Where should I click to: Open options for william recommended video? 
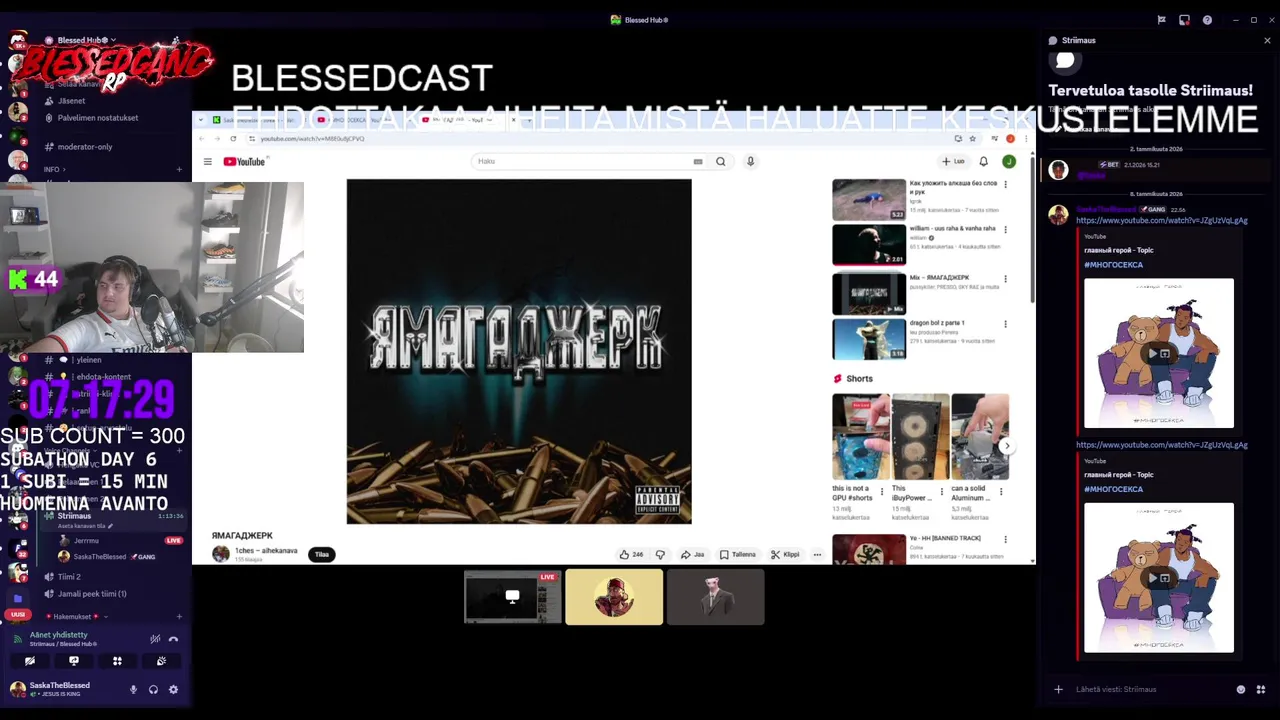1005,230
